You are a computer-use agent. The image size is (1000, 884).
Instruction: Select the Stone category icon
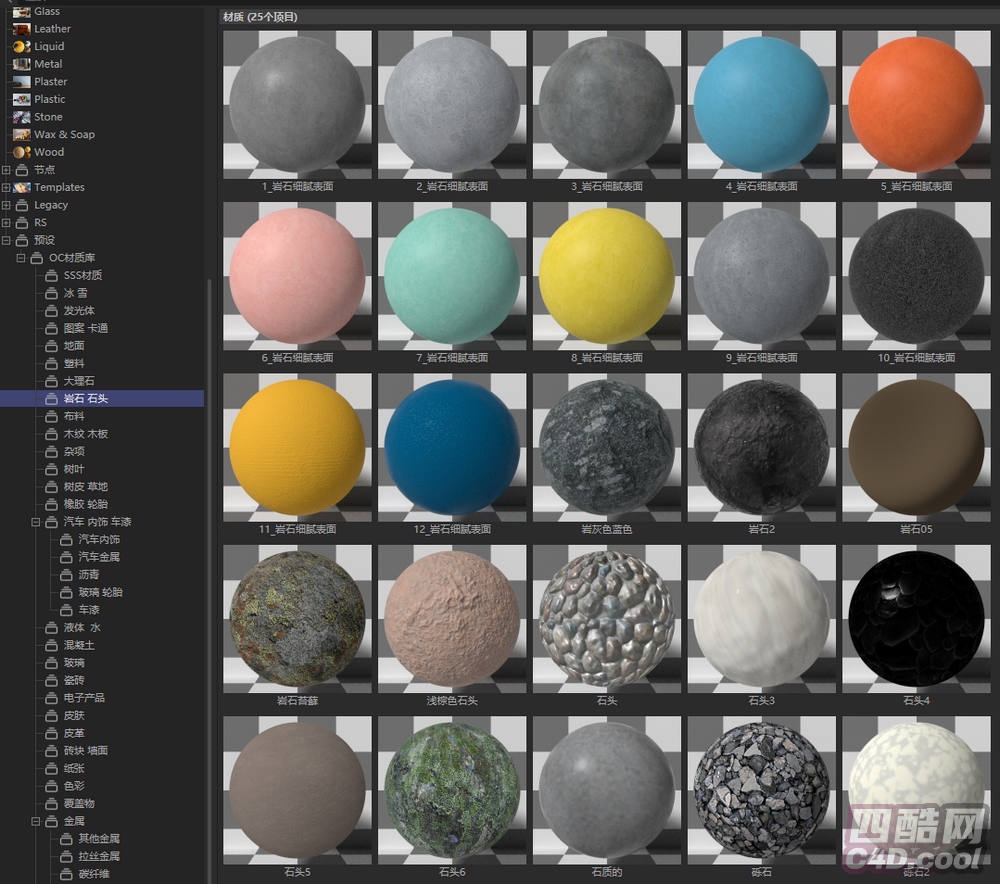(x=21, y=117)
